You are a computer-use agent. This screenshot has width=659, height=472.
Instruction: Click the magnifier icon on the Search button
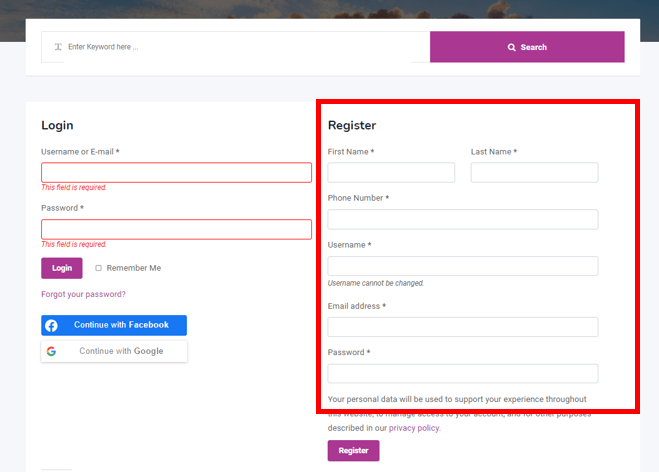tap(512, 47)
